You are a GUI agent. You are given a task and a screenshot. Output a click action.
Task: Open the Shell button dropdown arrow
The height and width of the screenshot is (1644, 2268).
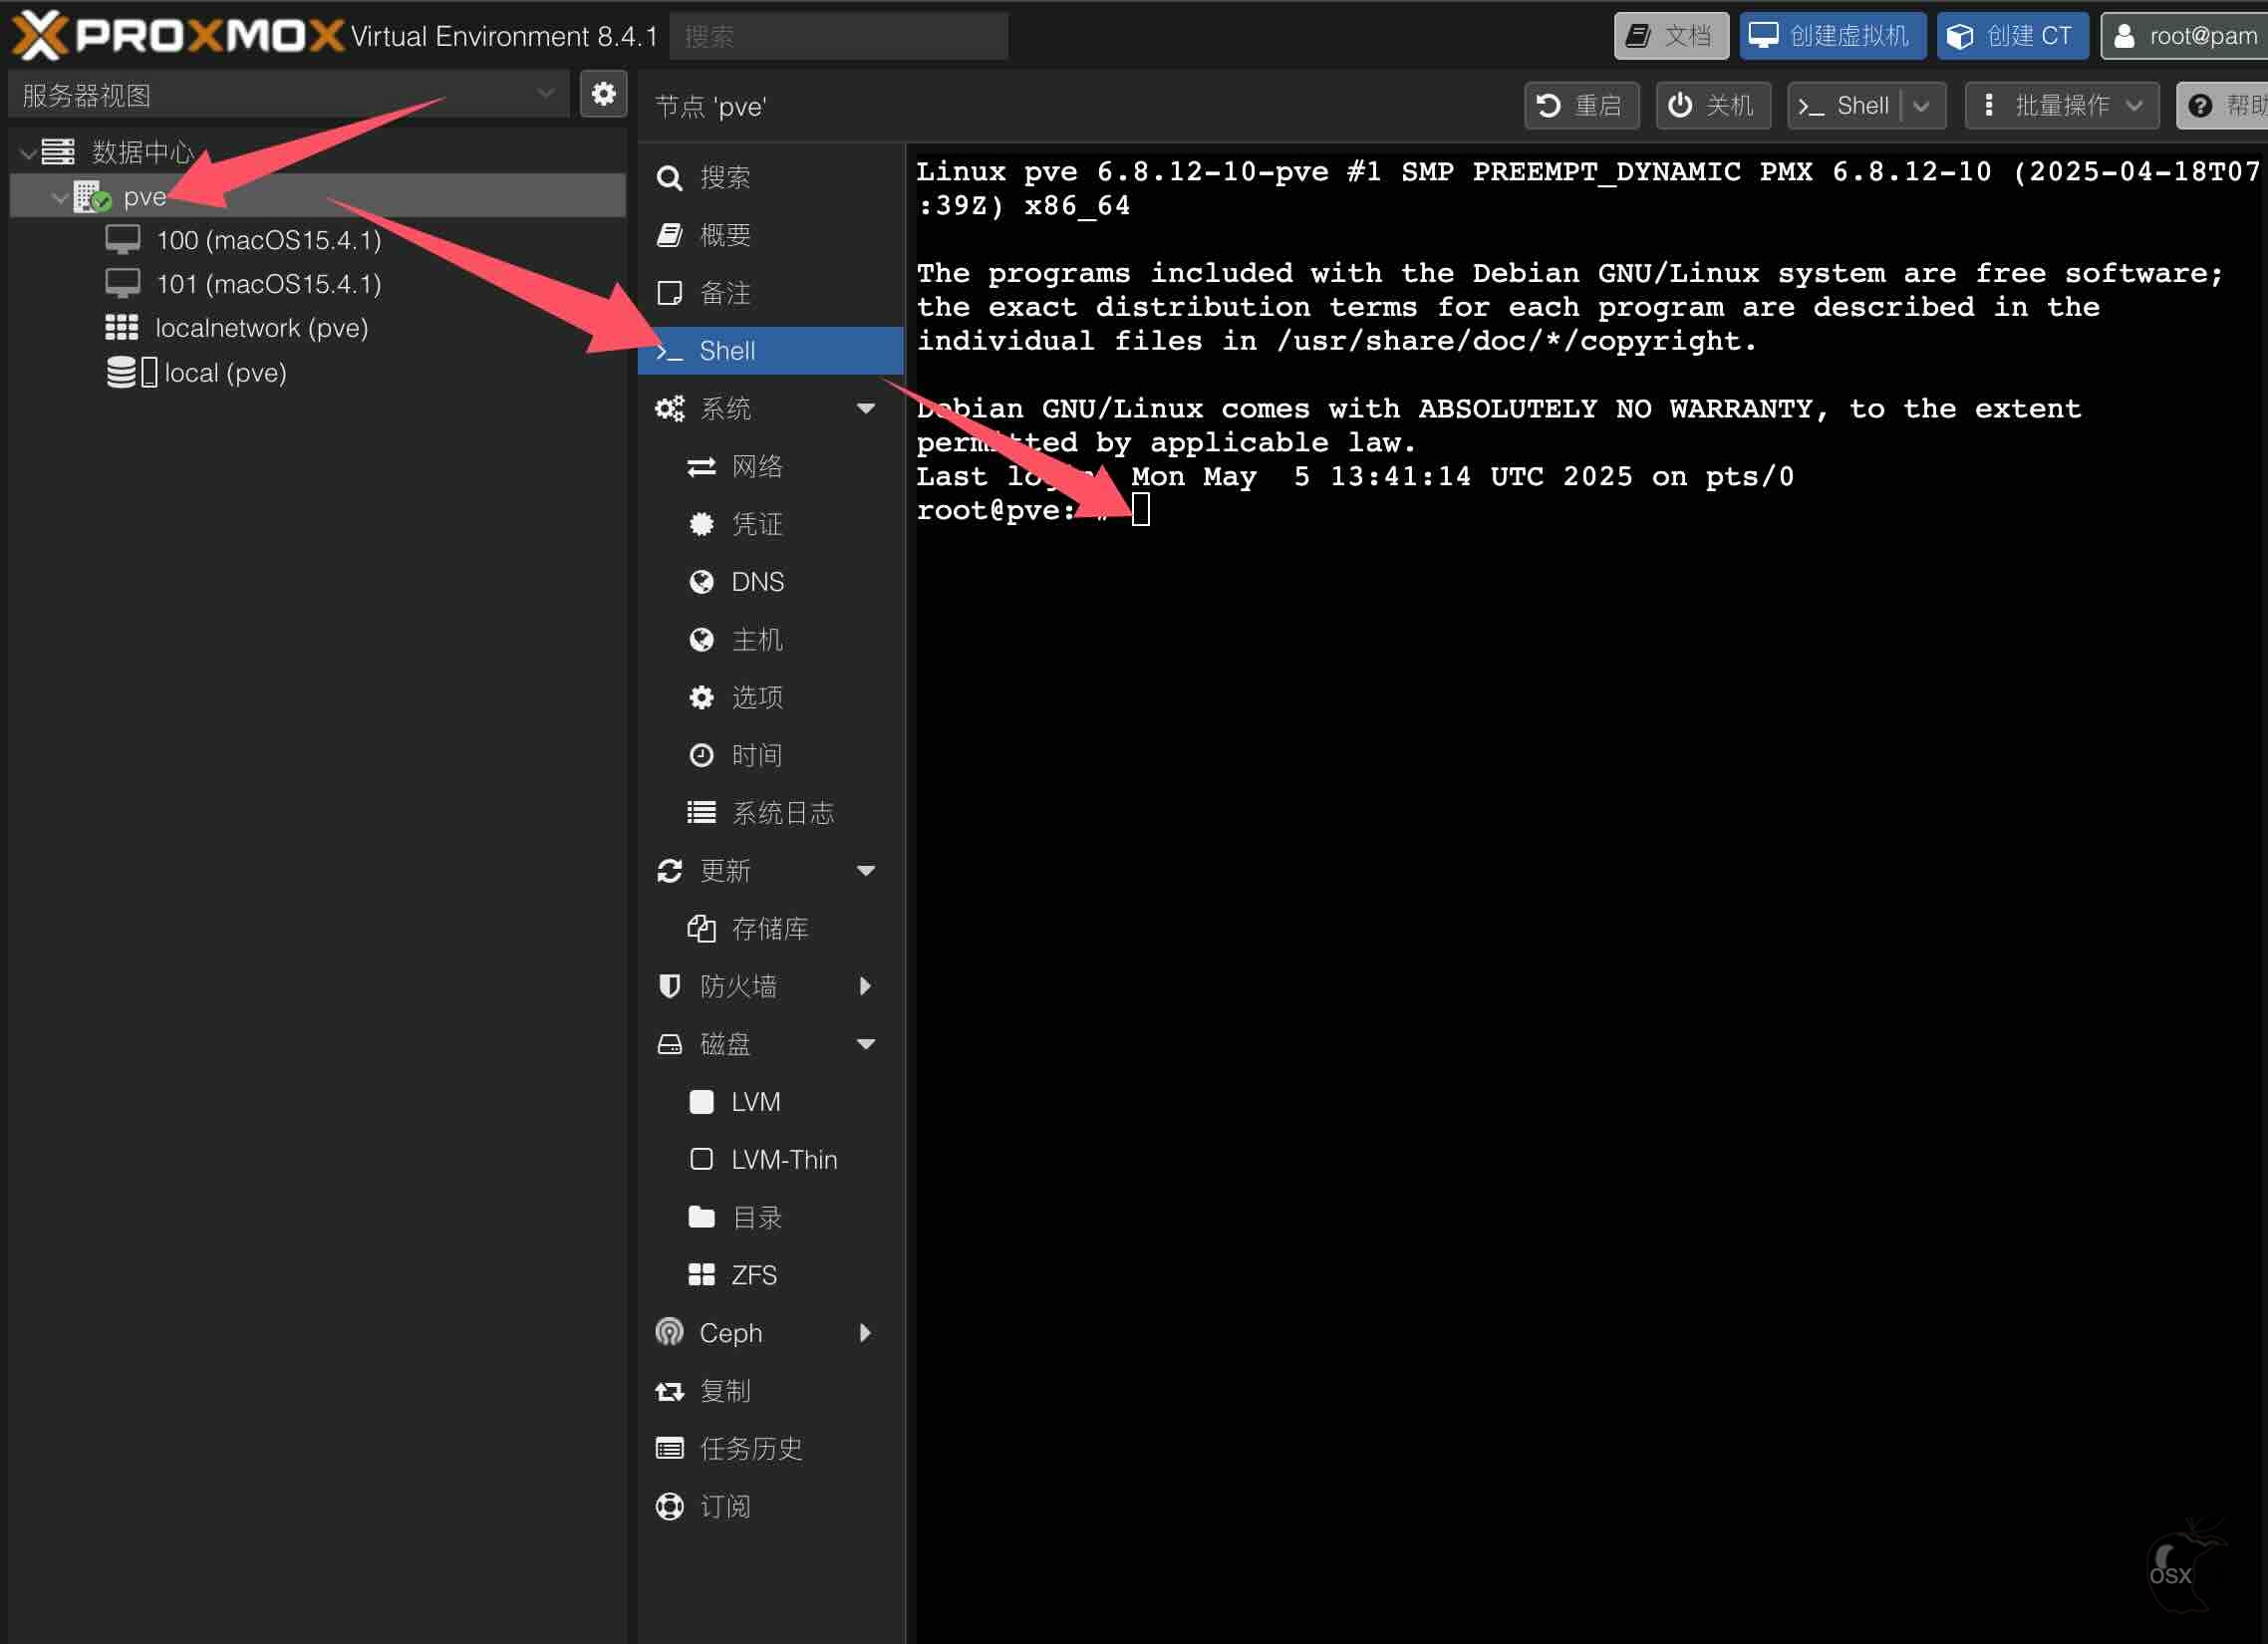1922,105
